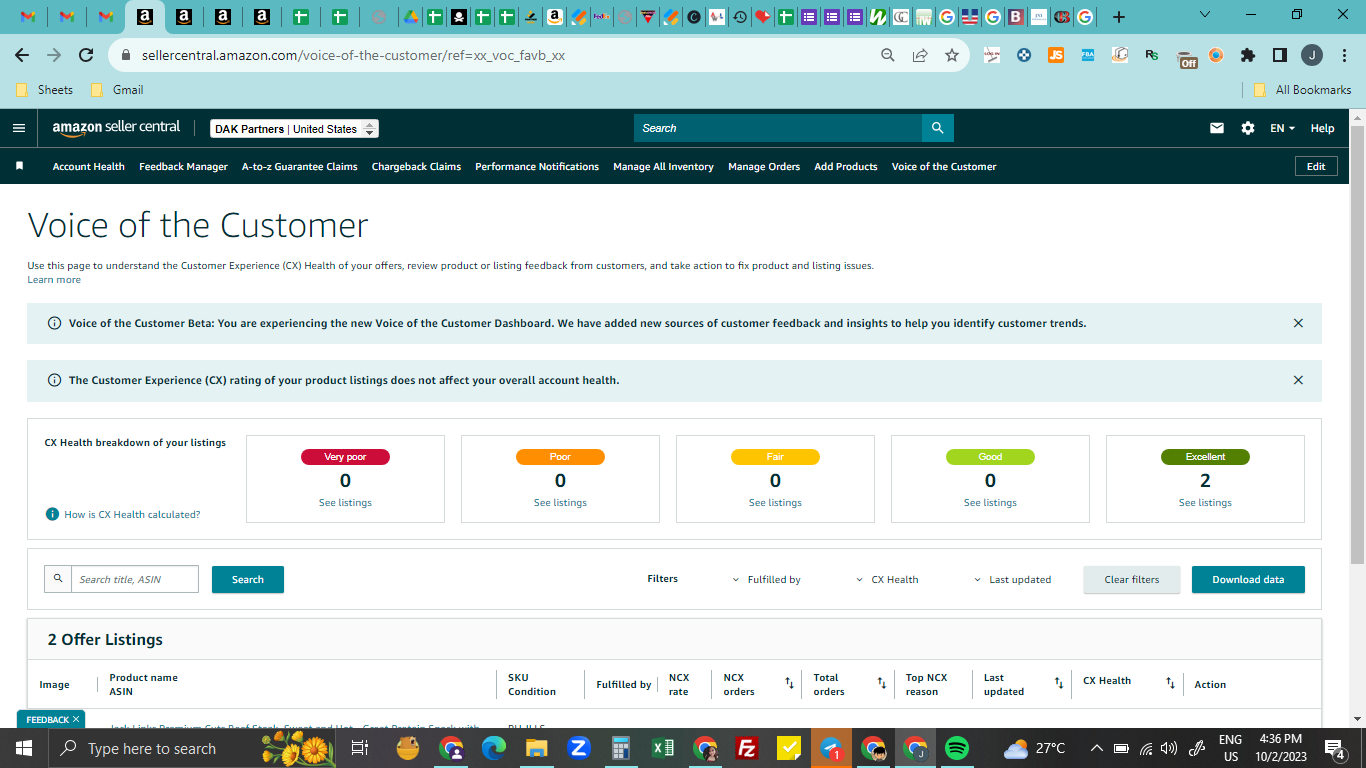See listings under Very poor

[x=345, y=502]
